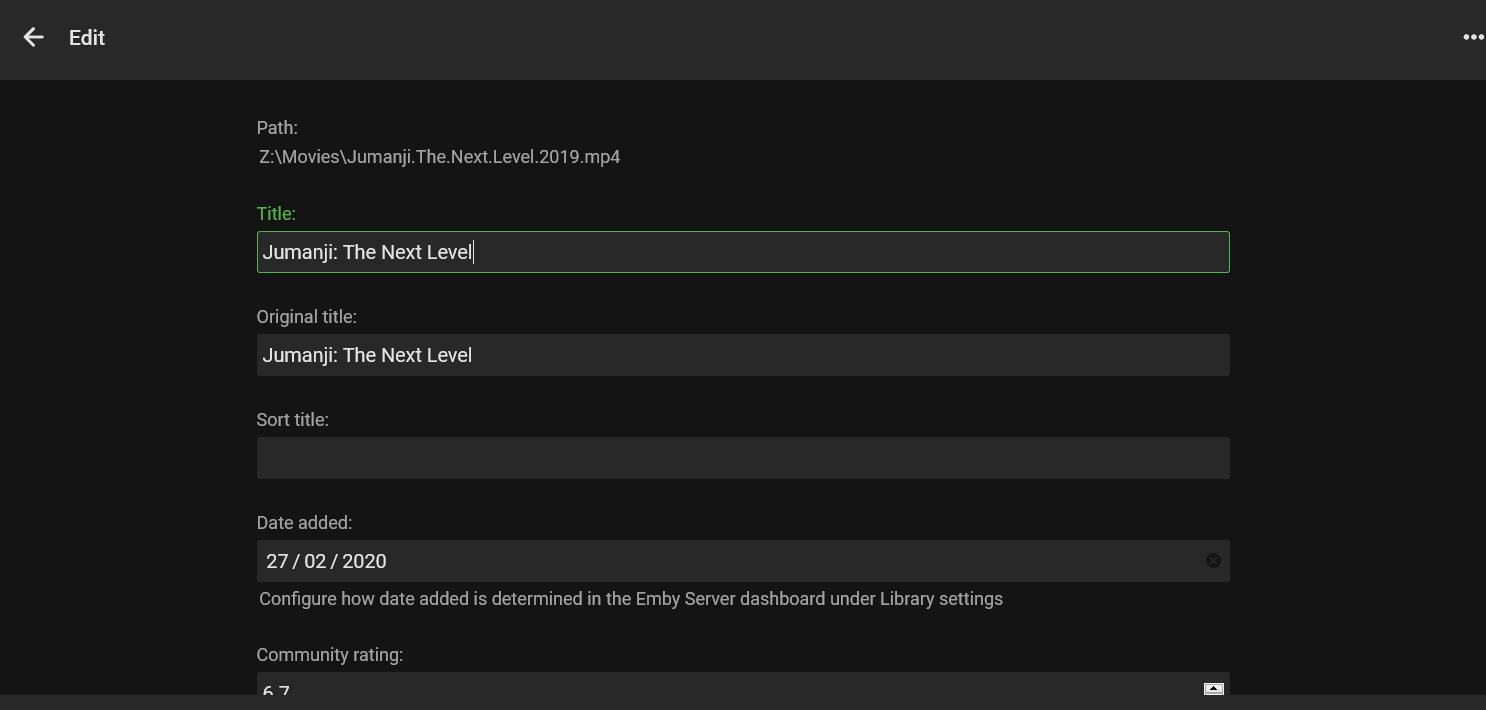Image resolution: width=1486 pixels, height=710 pixels.
Task: Open the three-dot more options menu
Action: [1472, 38]
